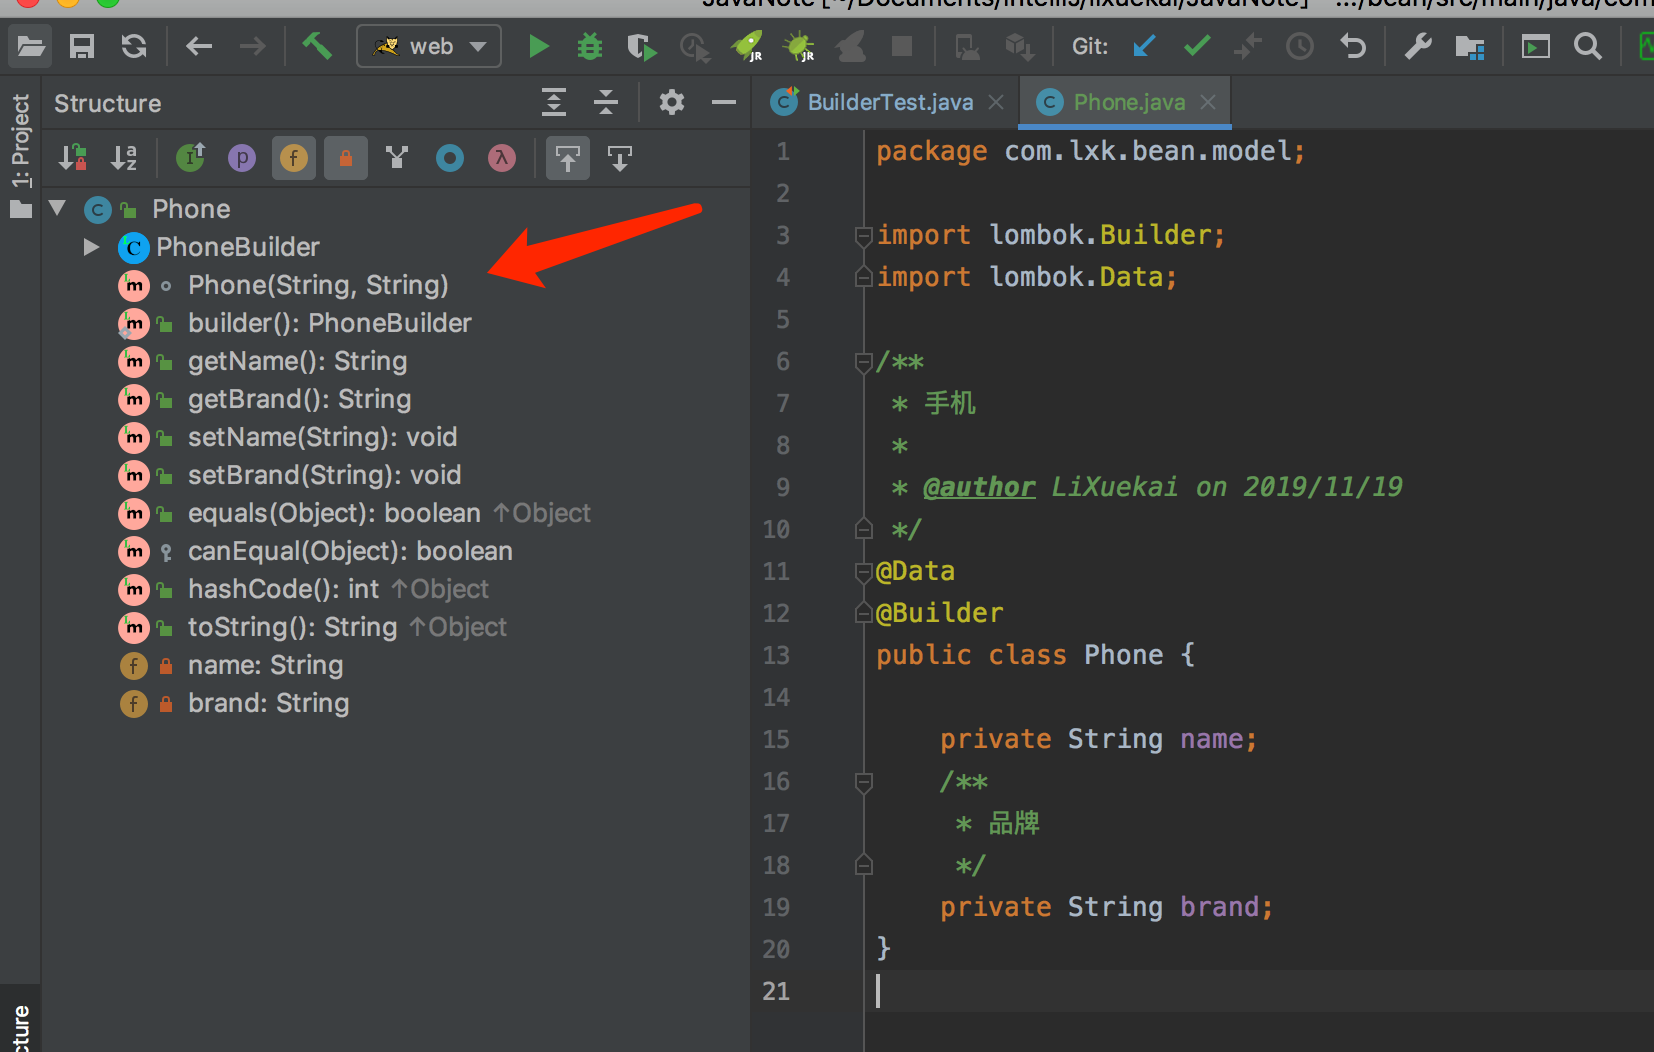This screenshot has height=1052, width=1654.
Task: Show Git history clock icon
Action: click(1300, 46)
